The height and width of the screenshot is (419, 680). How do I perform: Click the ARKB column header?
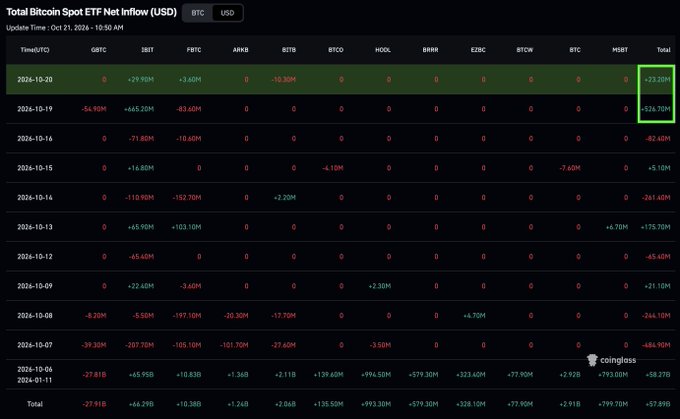pyautogui.click(x=241, y=50)
